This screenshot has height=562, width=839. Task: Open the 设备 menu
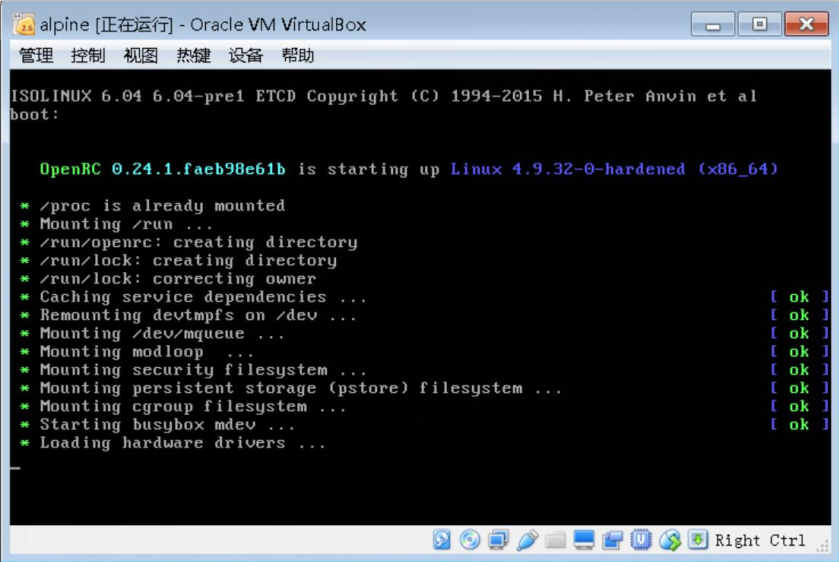pyautogui.click(x=246, y=55)
